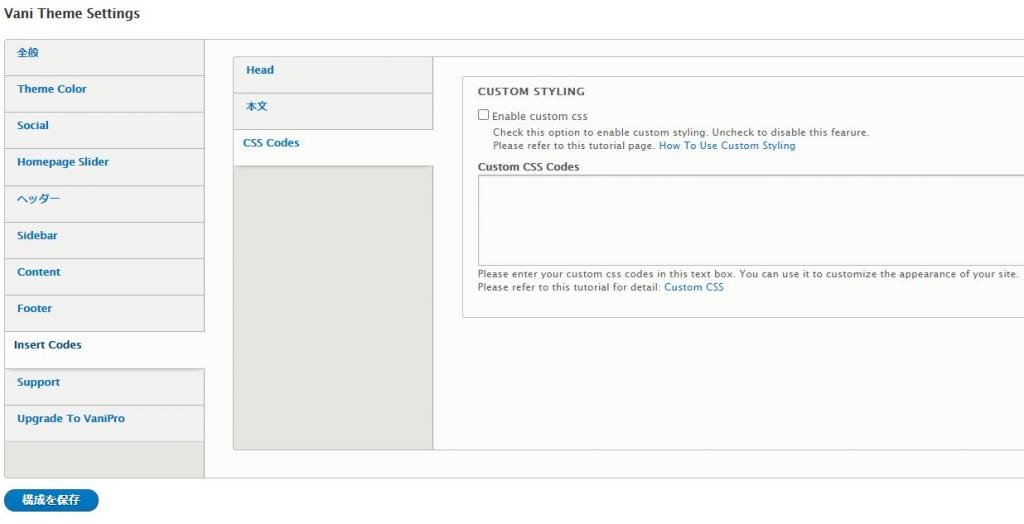The height and width of the screenshot is (524, 1024).
Task: Click the Custom CSS Codes field label
Action: pos(528,167)
